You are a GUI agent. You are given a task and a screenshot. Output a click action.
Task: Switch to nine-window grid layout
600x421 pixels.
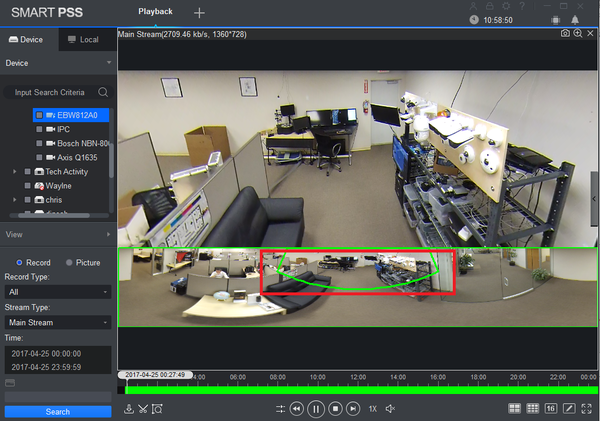pos(532,408)
